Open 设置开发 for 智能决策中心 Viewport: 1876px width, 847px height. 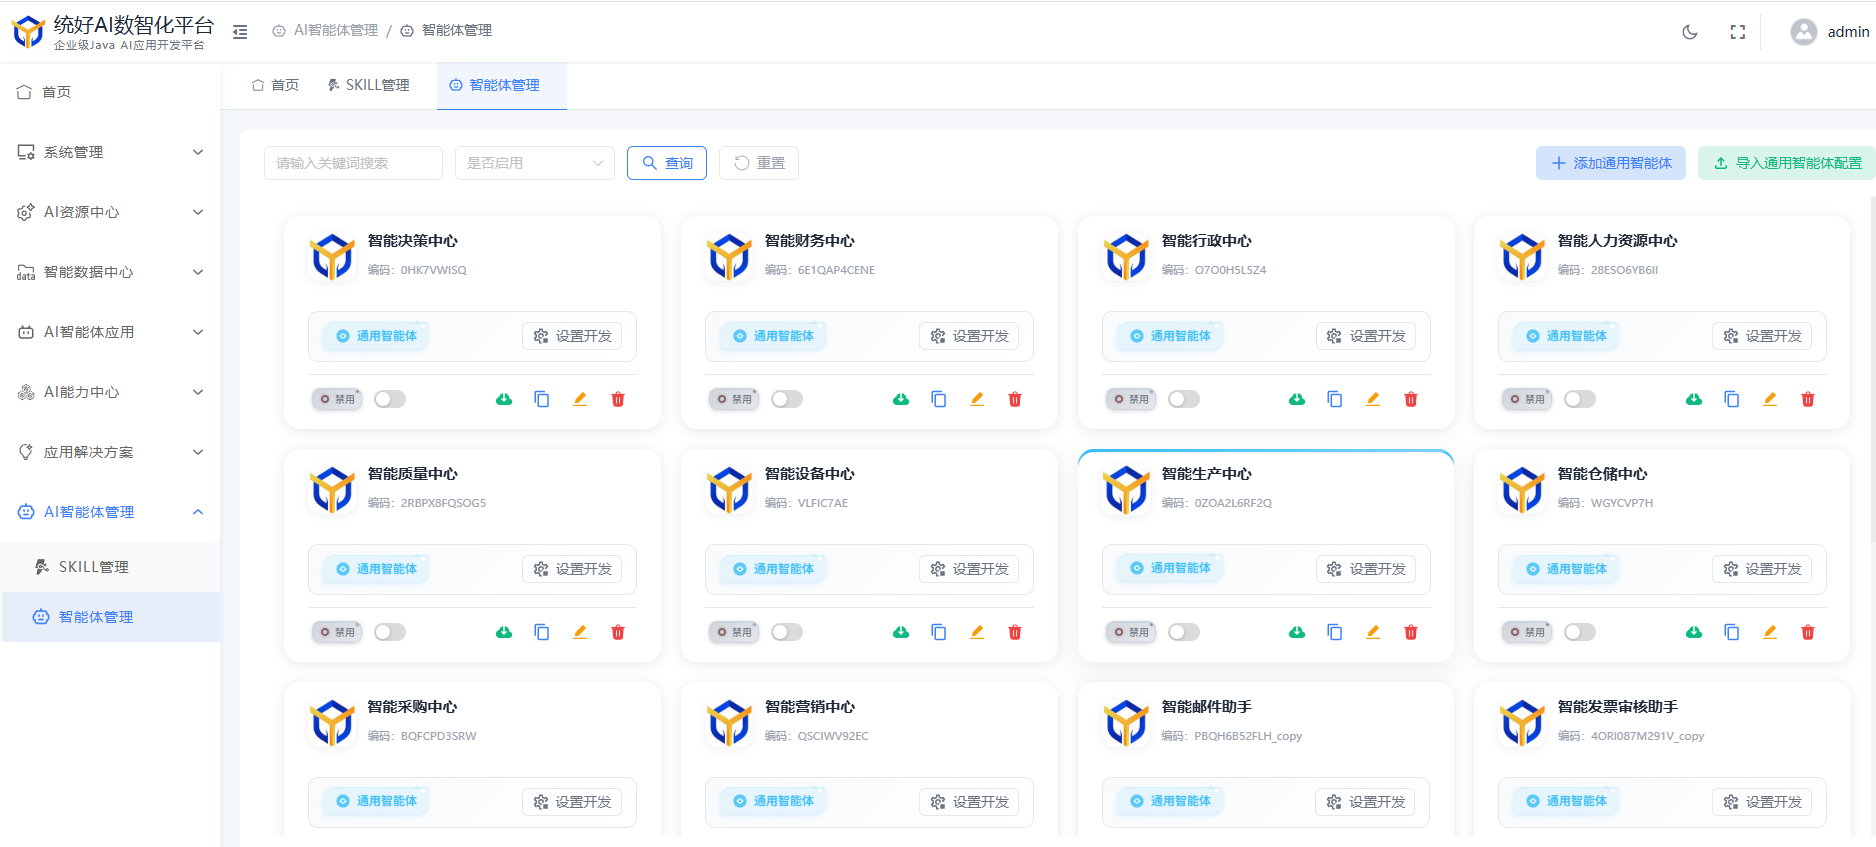click(572, 336)
